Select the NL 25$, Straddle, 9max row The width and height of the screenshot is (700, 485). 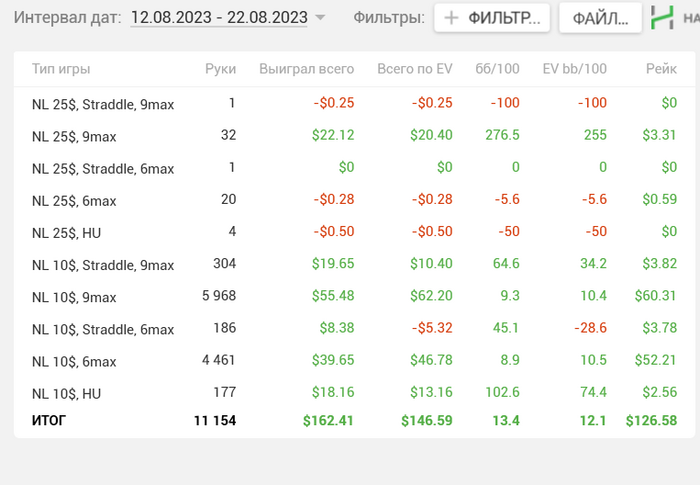pyautogui.click(x=103, y=104)
